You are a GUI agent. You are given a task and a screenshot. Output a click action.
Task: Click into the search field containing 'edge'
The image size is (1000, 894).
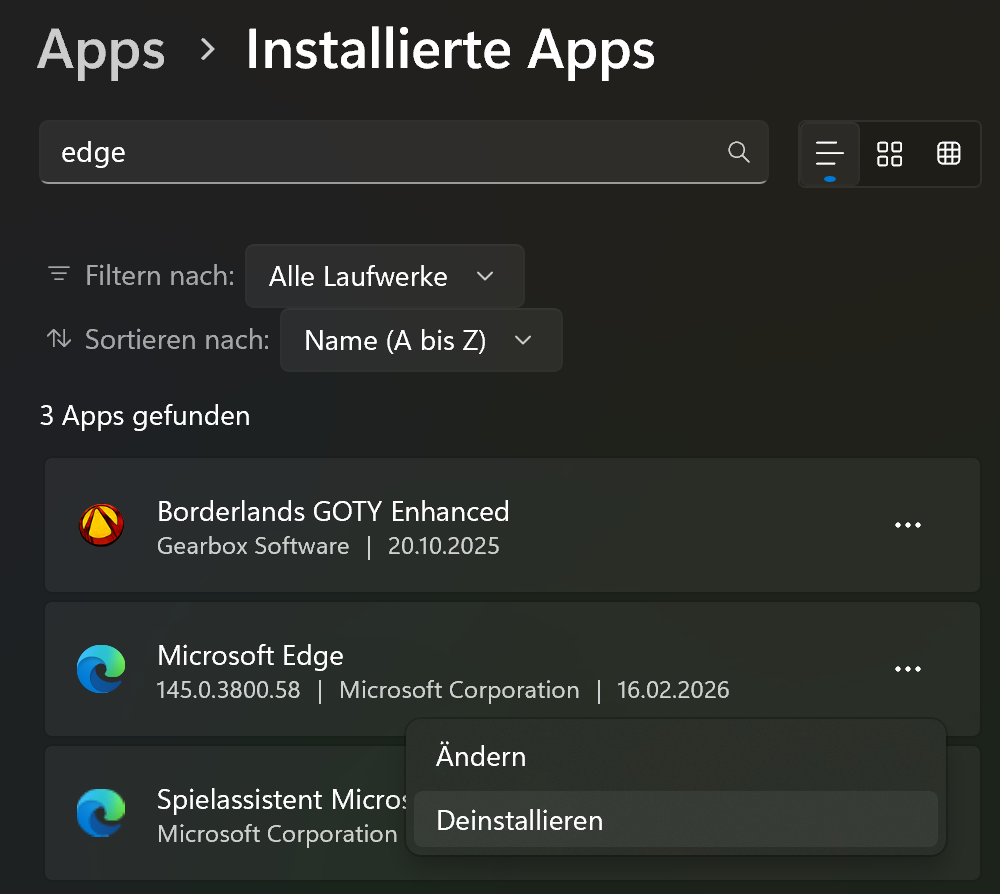click(380, 152)
